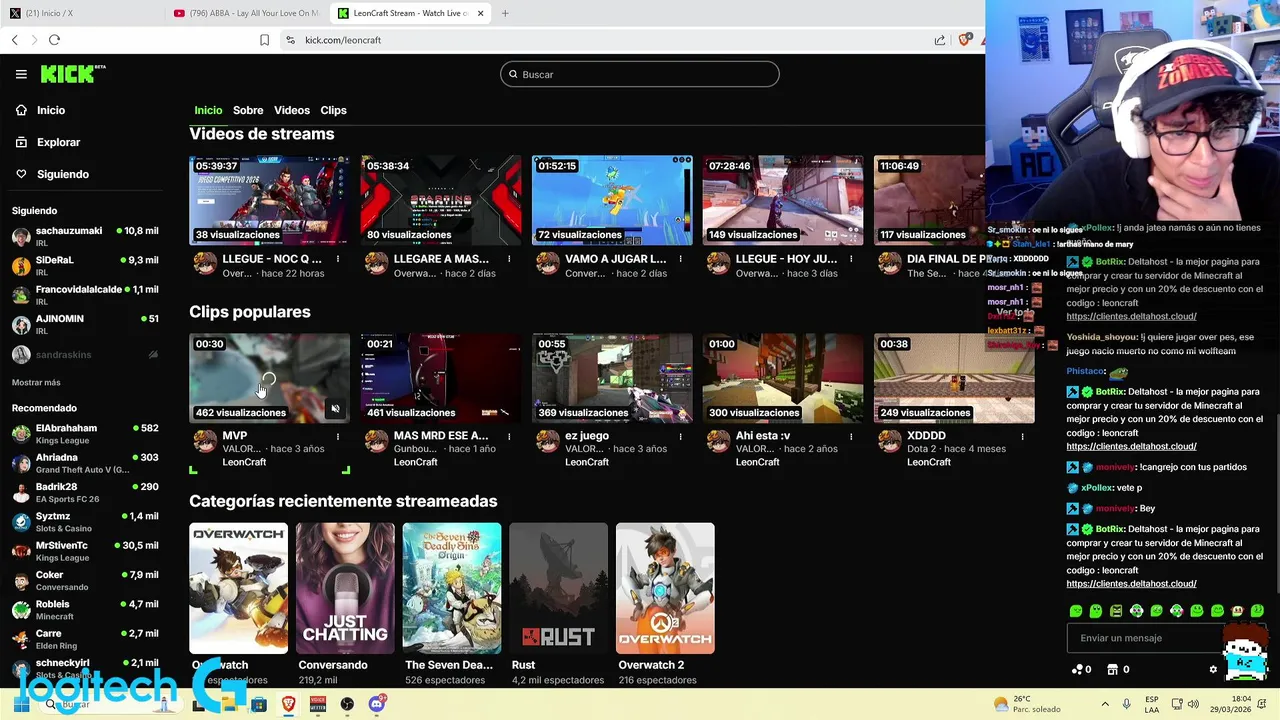
Task: Open Ahriadna recommended channel
Action: point(85,463)
